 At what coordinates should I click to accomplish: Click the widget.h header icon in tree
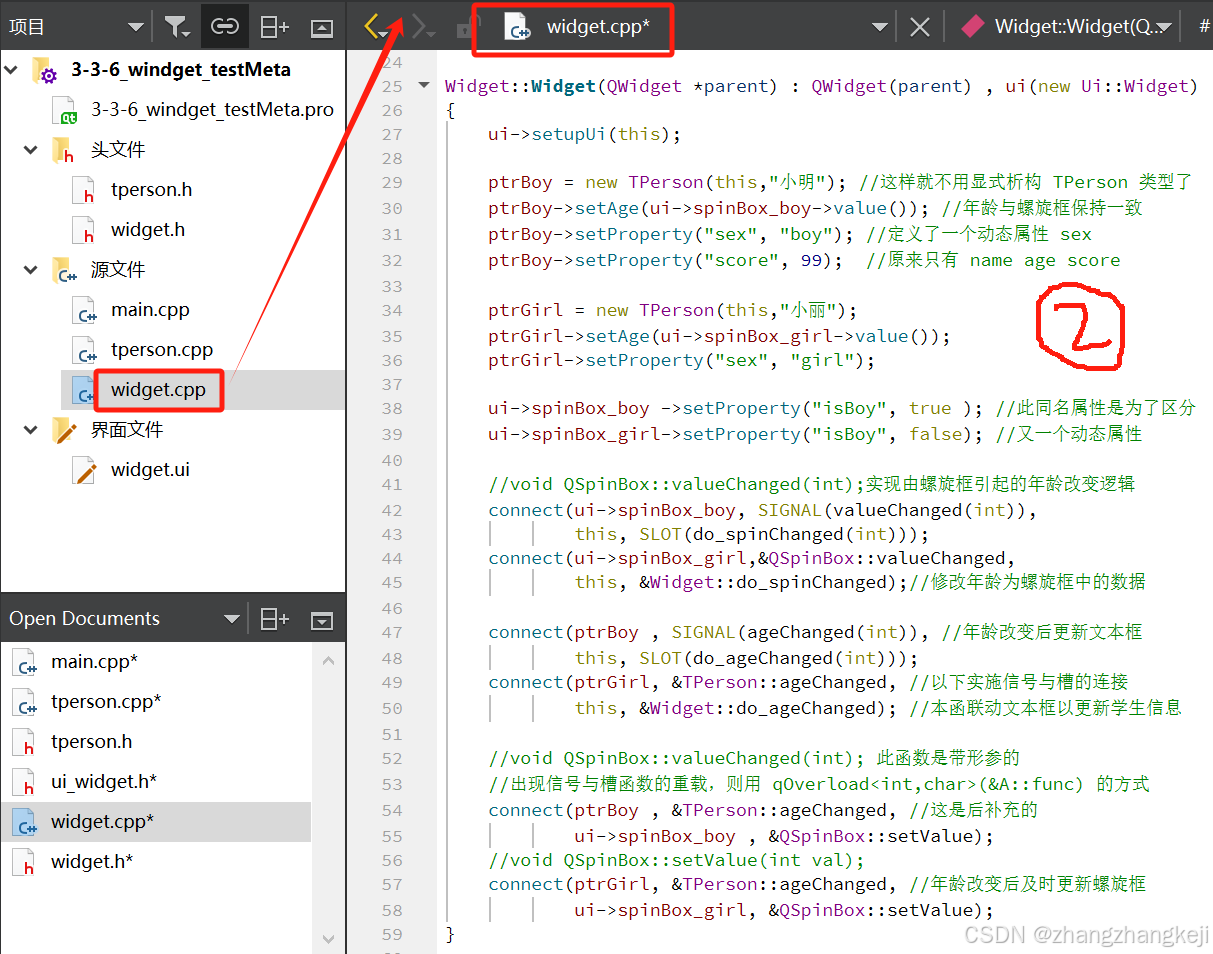(85, 230)
